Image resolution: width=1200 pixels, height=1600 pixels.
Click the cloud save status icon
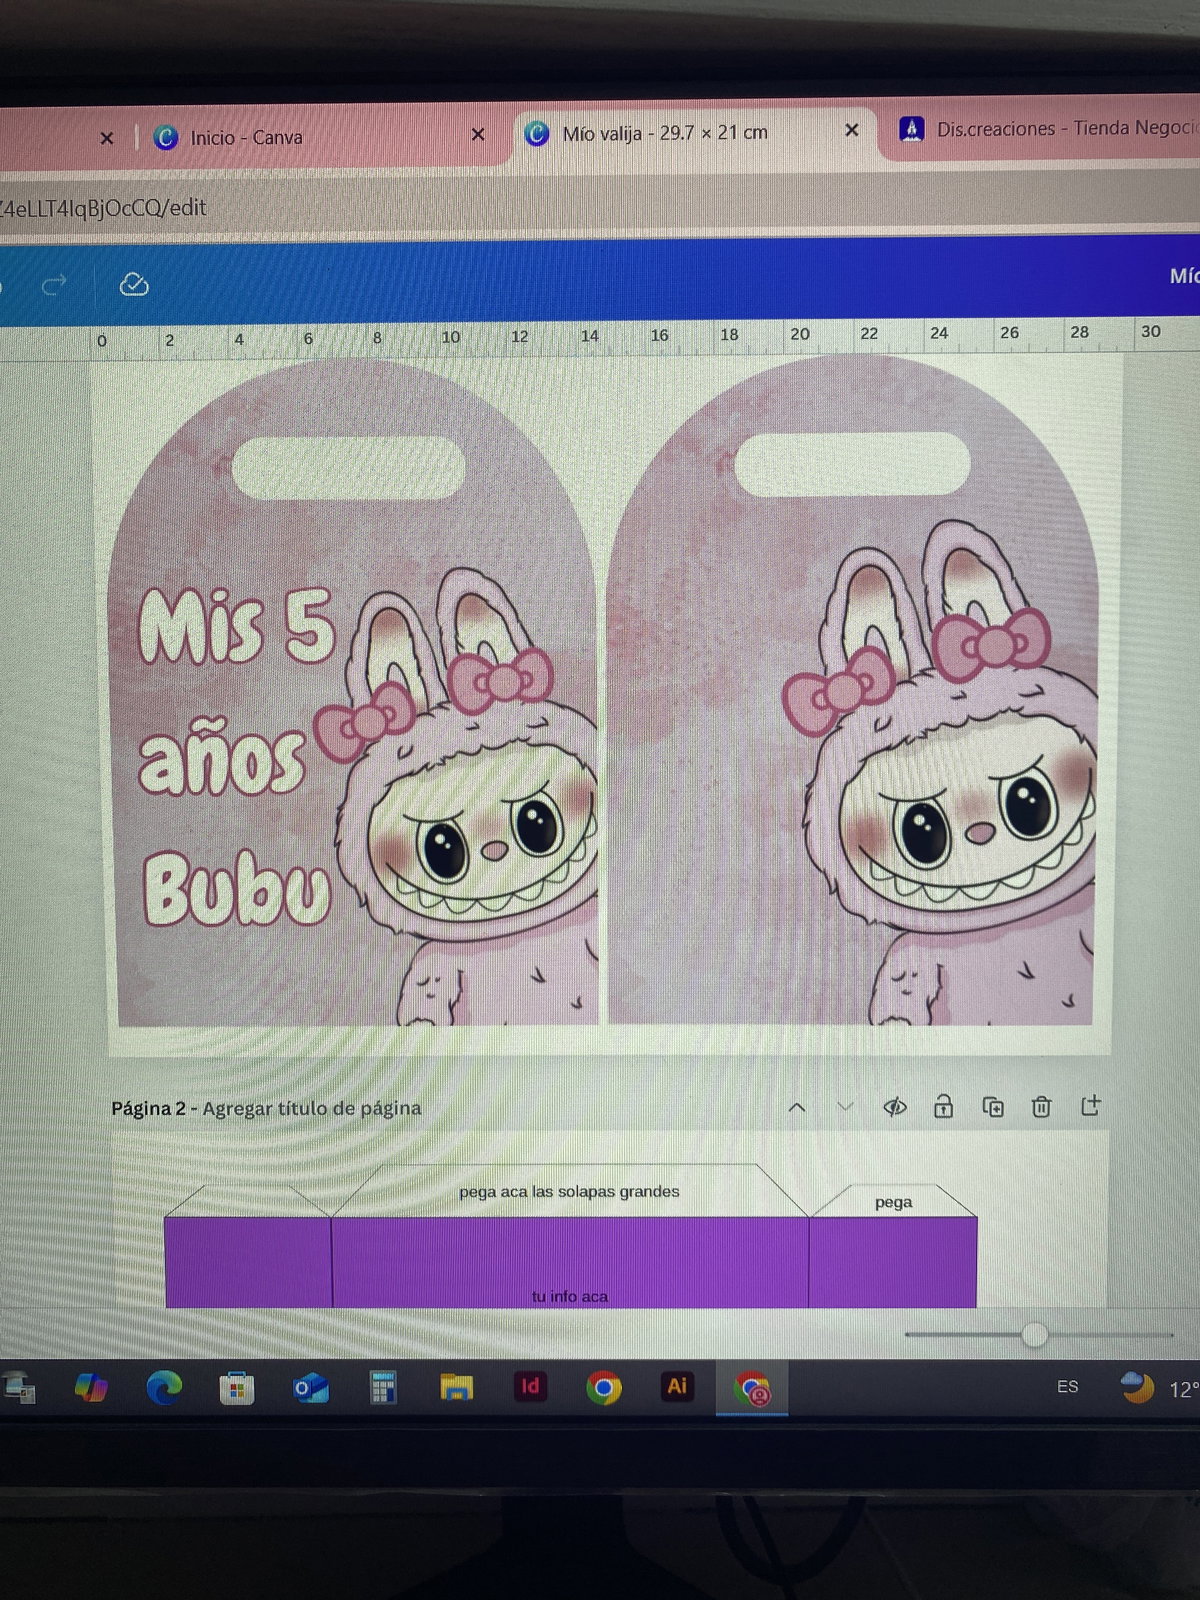point(134,285)
